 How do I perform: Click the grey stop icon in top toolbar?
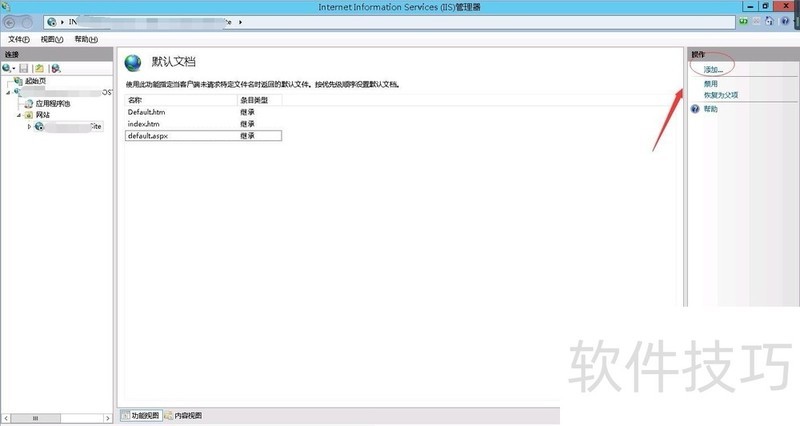pos(757,21)
